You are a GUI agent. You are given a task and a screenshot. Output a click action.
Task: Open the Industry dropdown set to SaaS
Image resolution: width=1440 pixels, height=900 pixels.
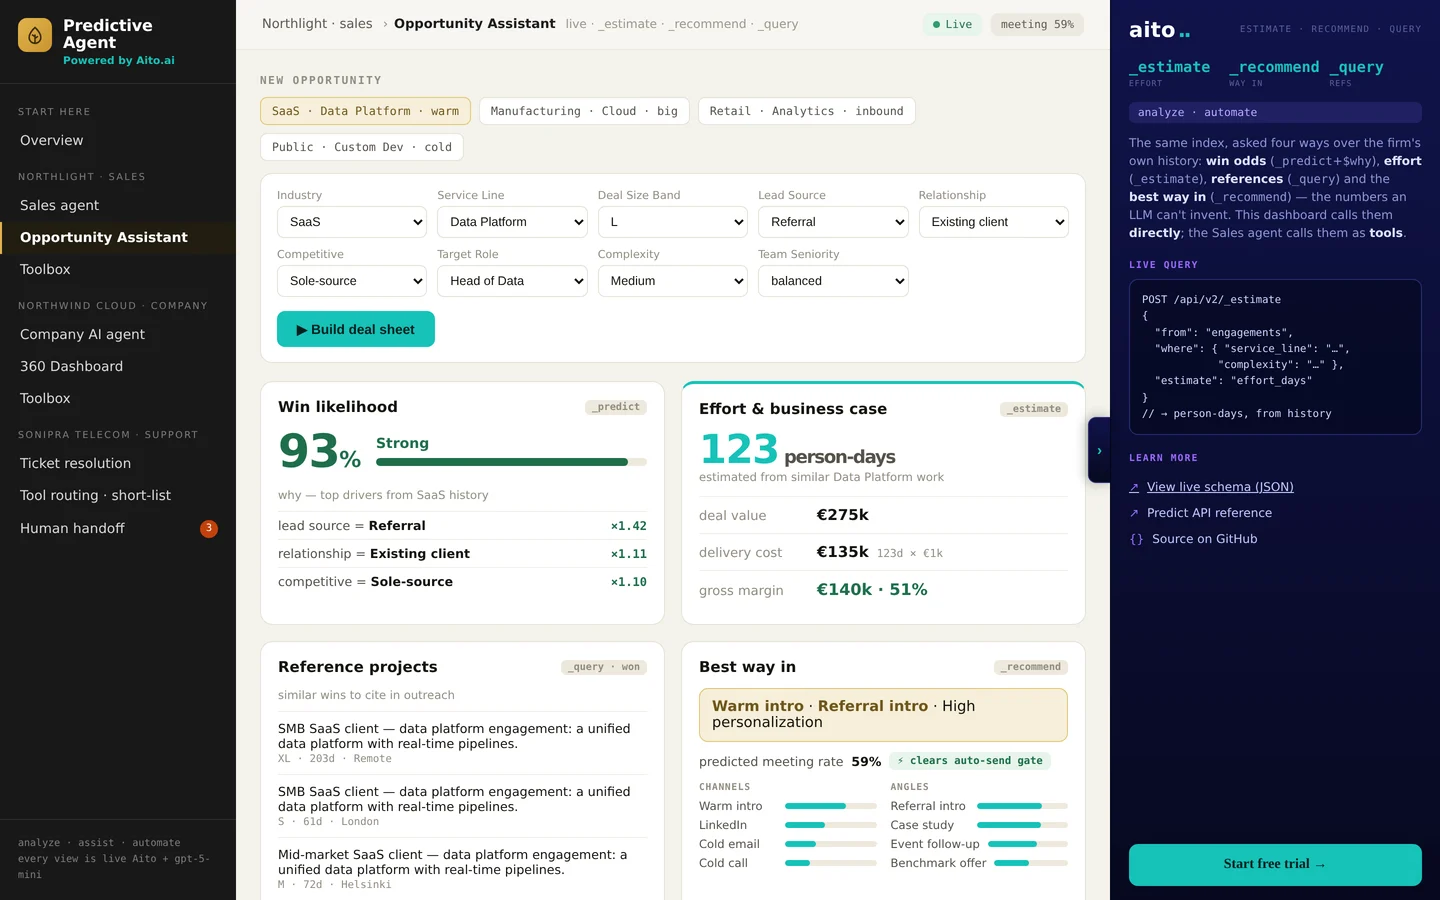click(x=352, y=222)
